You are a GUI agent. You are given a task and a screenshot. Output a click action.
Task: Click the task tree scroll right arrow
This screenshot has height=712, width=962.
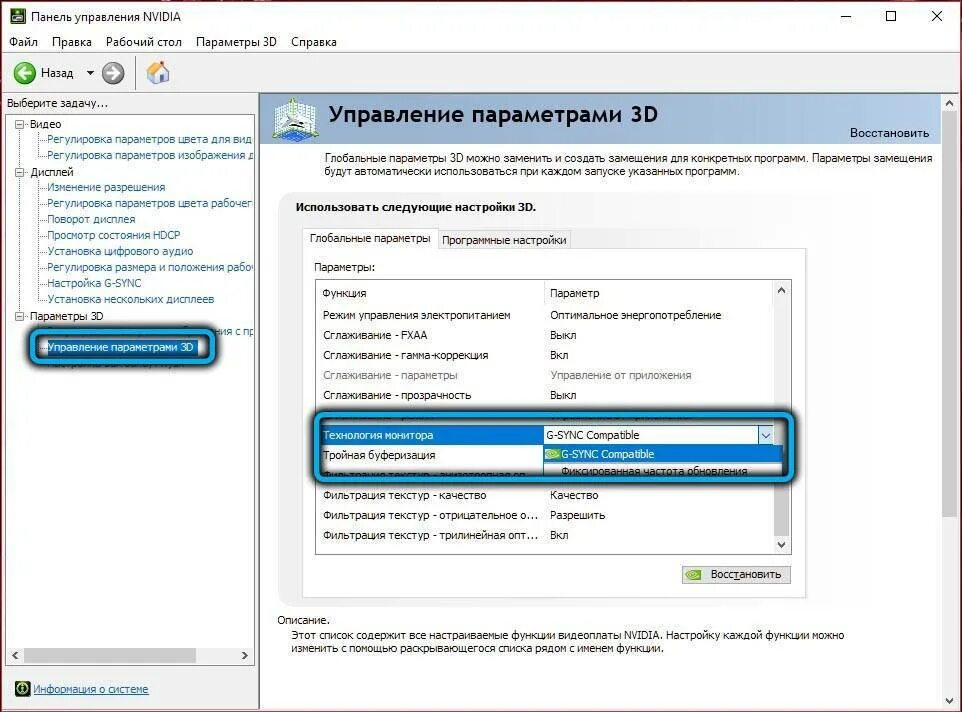click(x=245, y=656)
